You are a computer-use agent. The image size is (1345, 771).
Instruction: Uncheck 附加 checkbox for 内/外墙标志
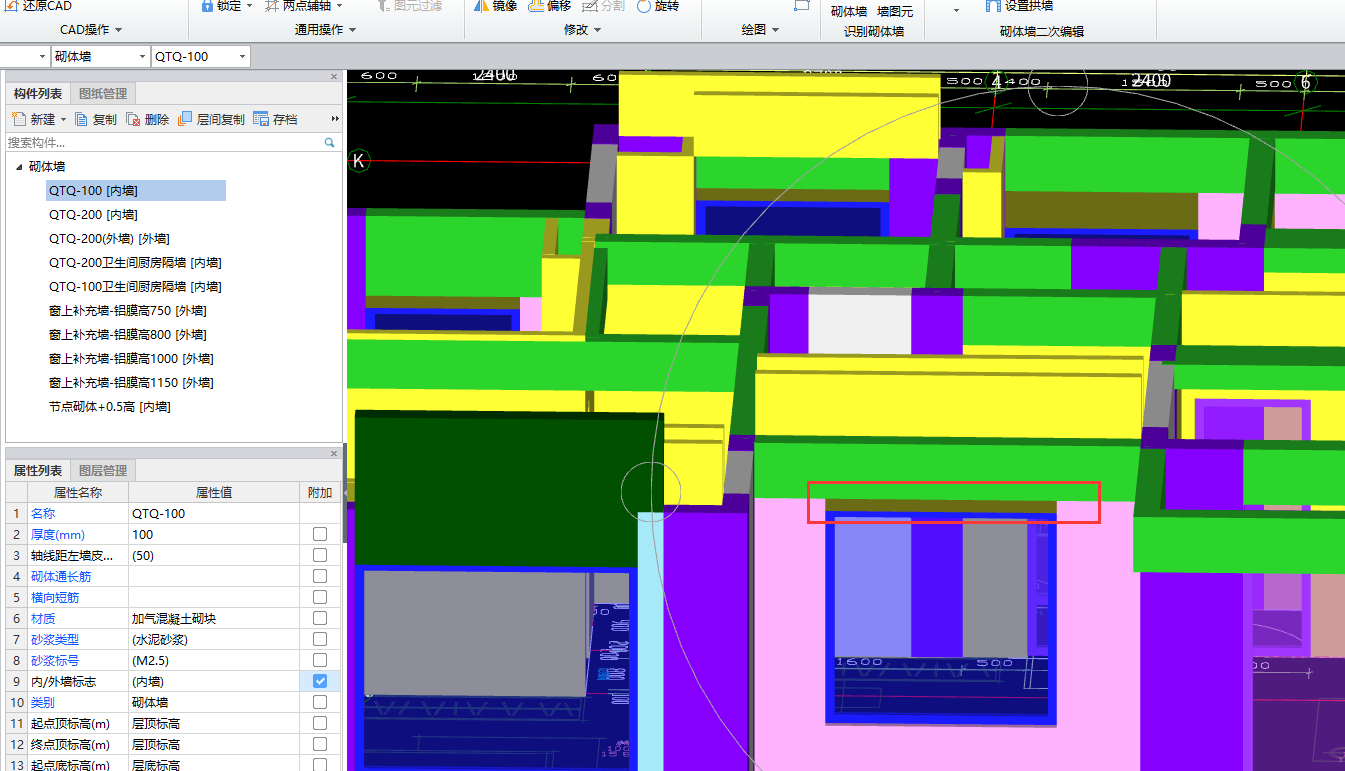320,681
